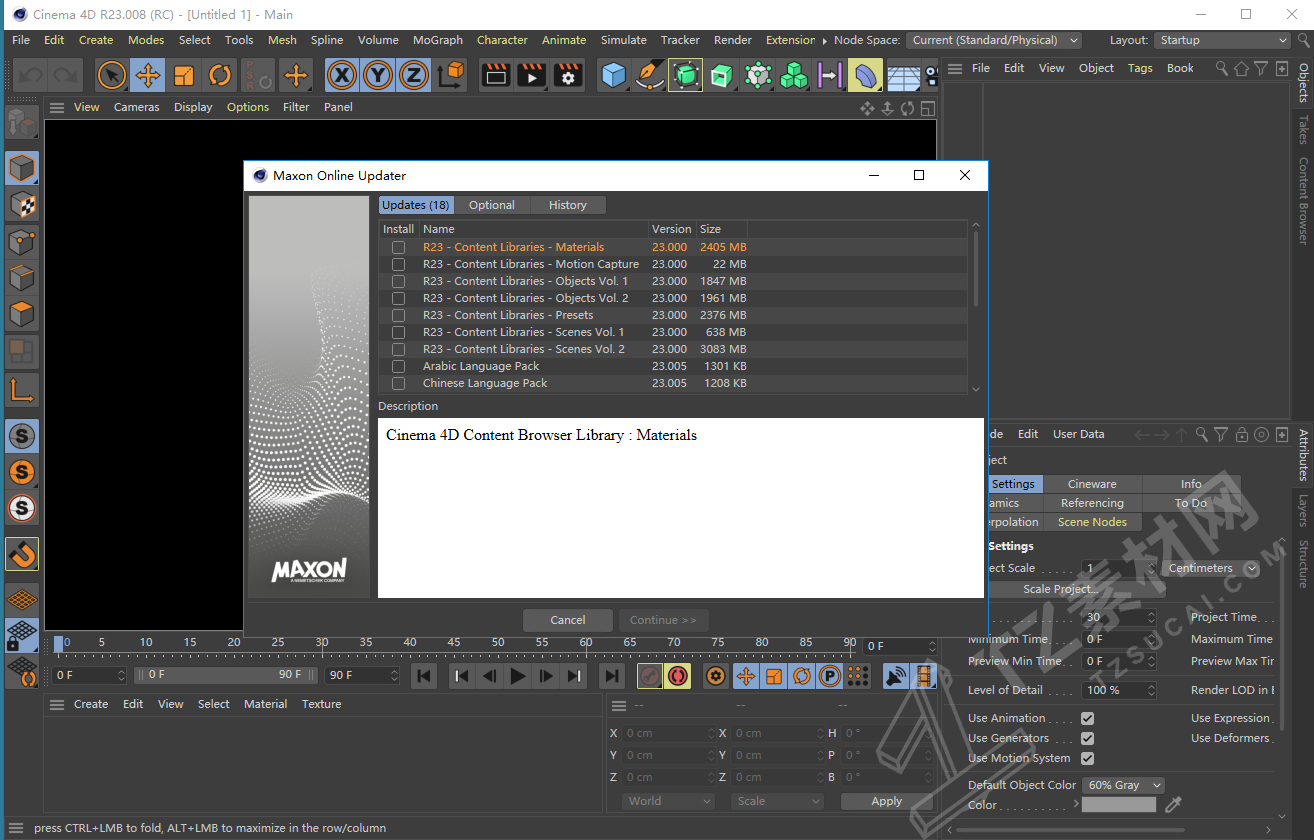This screenshot has height=840, width=1314.
Task: Check the Objects Vol. 2 install box
Action: [398, 298]
